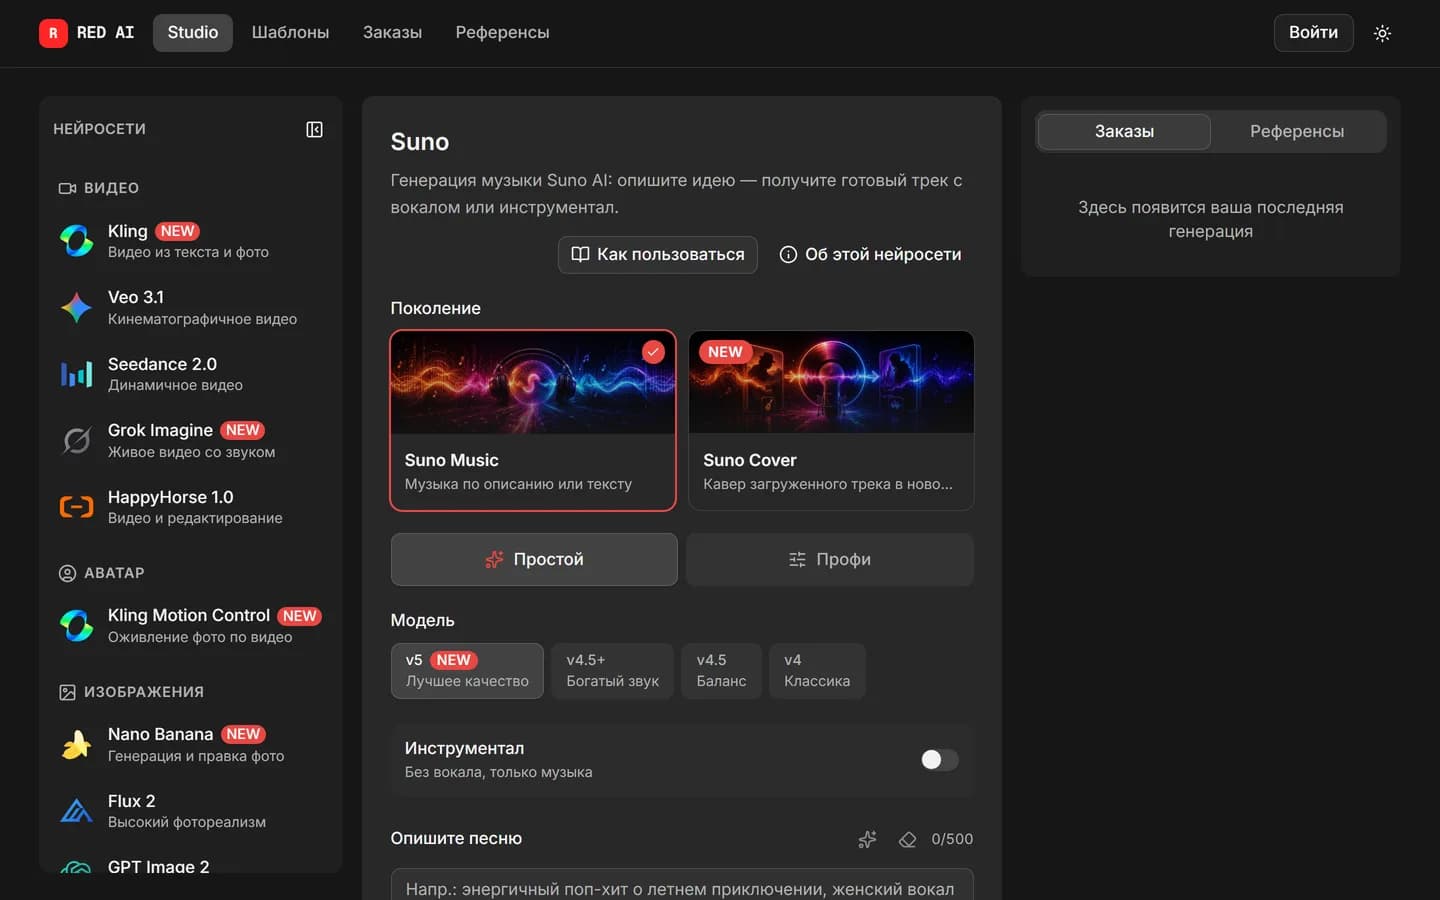Click the NEW badge on Suno Cover card
This screenshot has width=1440, height=900.
pos(725,352)
